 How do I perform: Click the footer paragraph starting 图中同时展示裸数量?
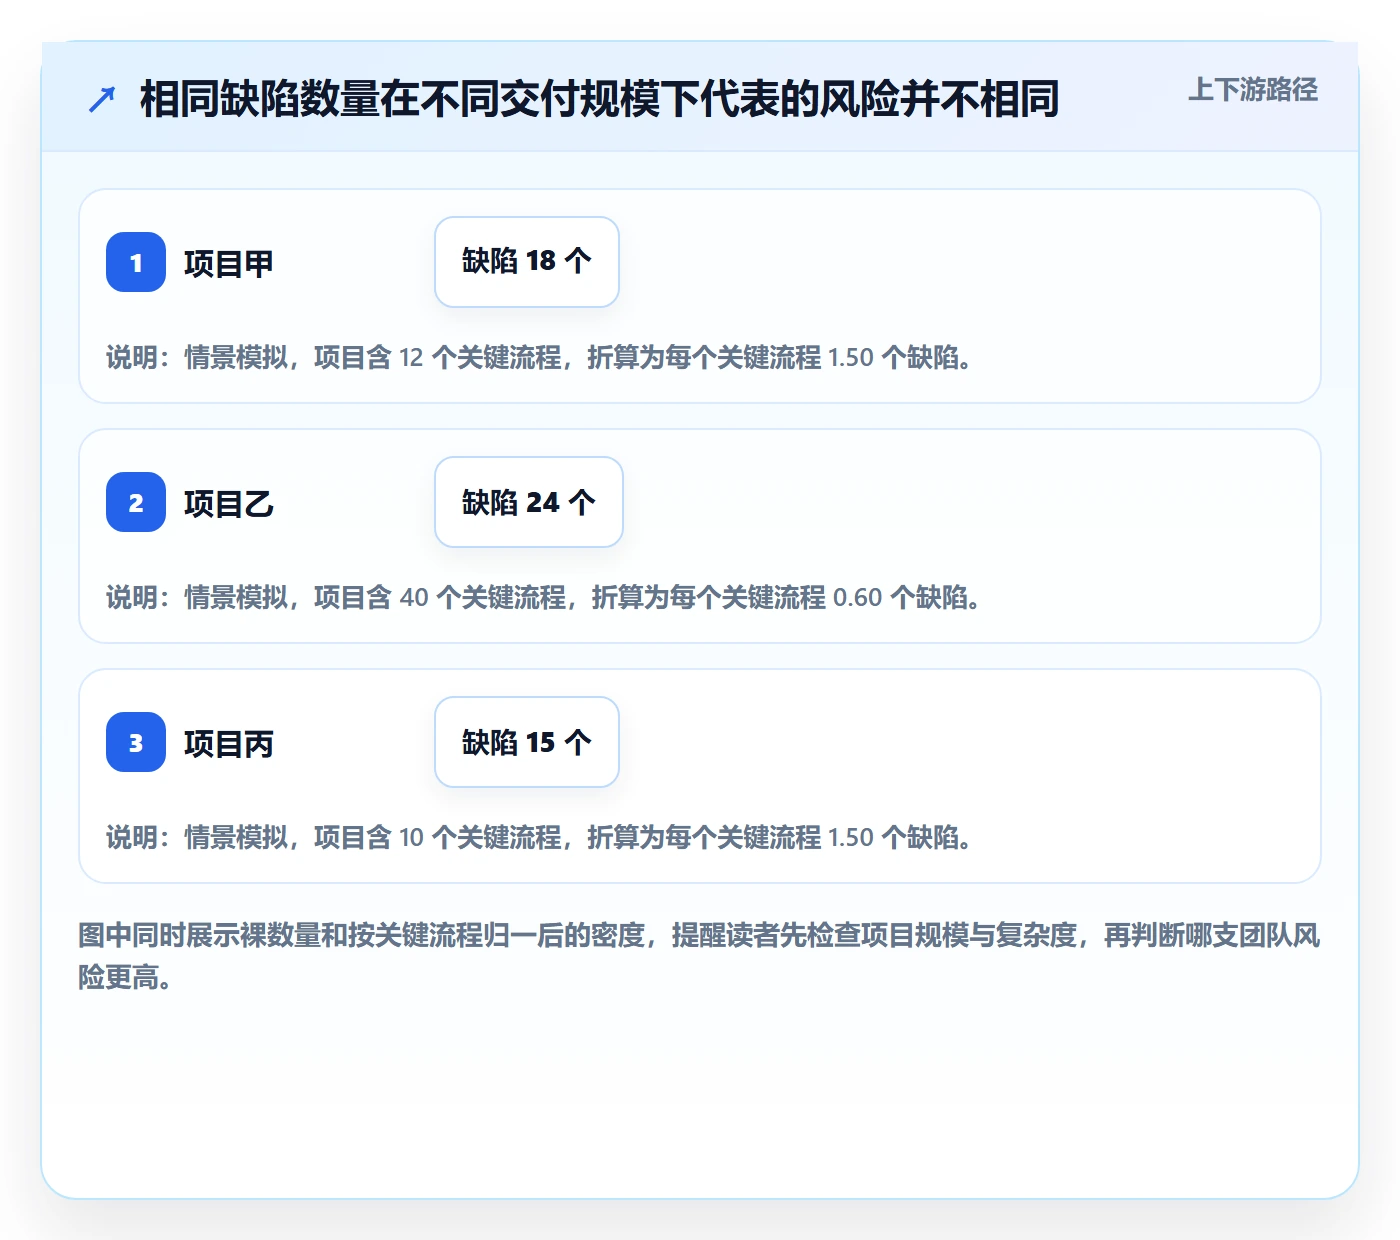(700, 956)
